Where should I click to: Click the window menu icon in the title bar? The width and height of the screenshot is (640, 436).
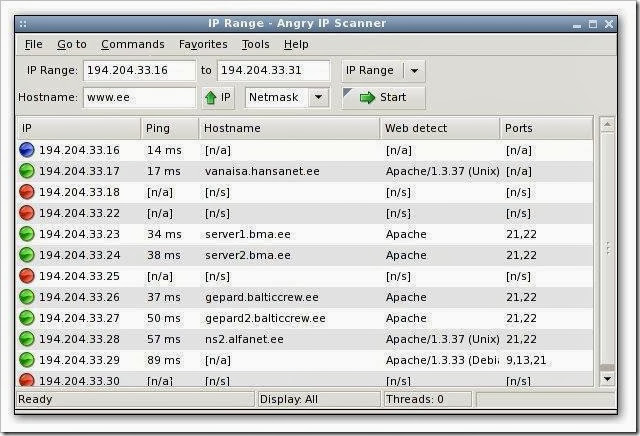pyautogui.click(x=23, y=24)
